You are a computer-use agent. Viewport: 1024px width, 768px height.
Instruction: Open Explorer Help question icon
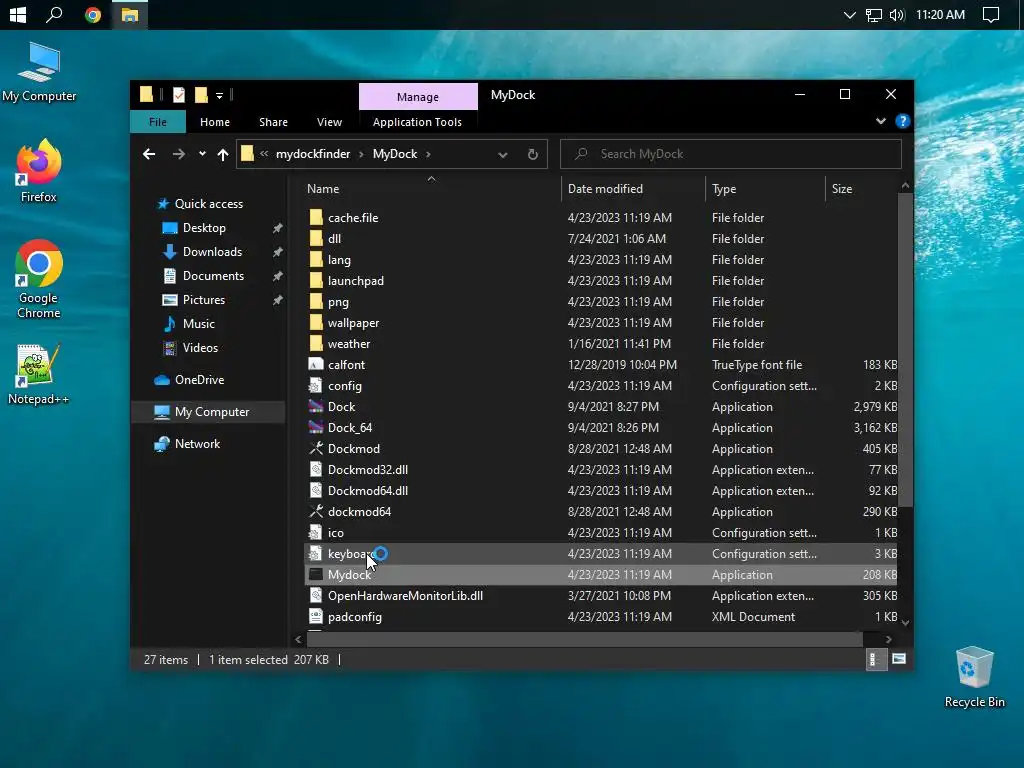pos(902,121)
